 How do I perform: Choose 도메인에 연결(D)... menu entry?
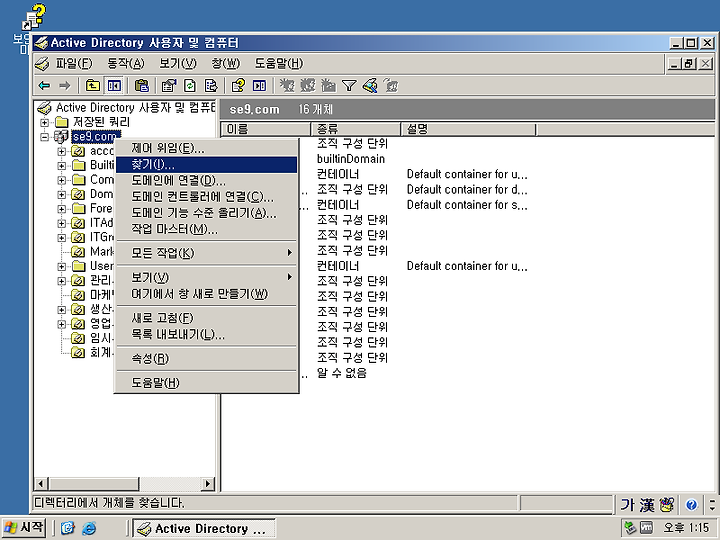[x=206, y=180]
